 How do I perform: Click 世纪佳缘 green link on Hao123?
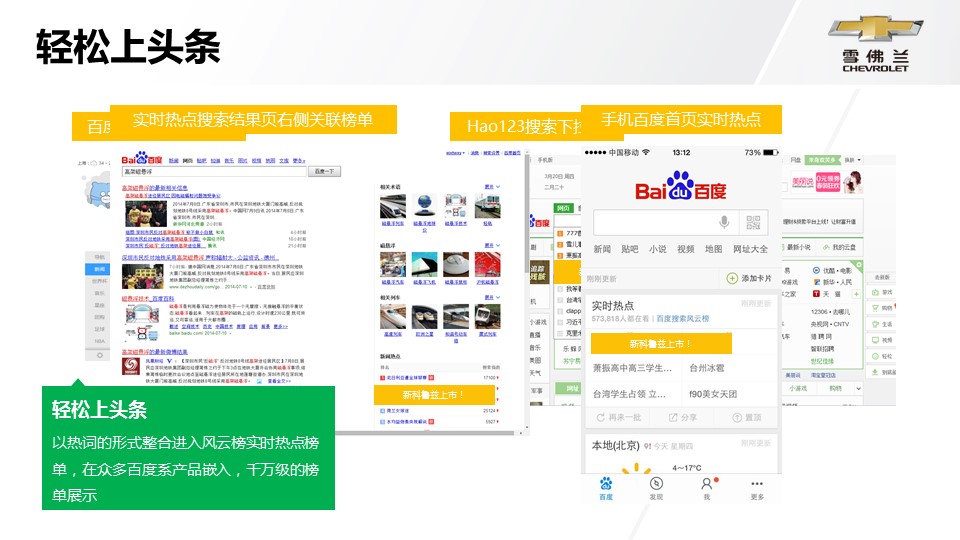pos(822,361)
